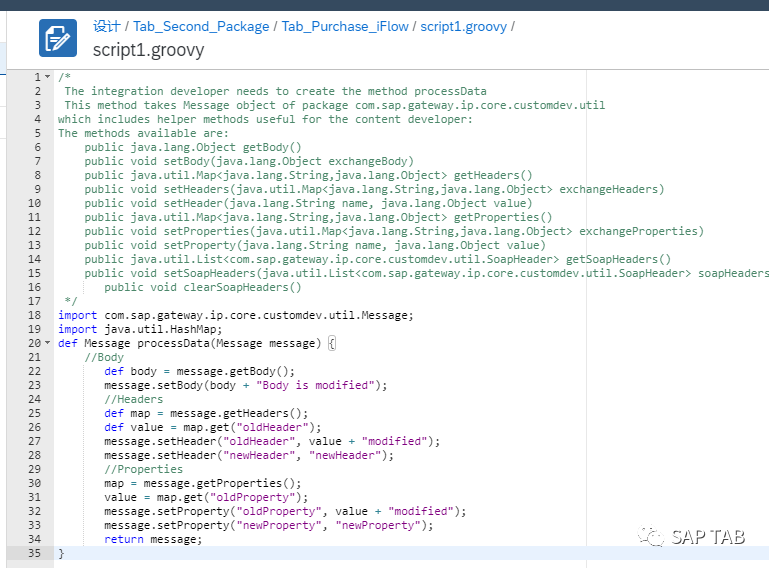Click the '//Properties' comment line

pyautogui.click(x=143, y=469)
